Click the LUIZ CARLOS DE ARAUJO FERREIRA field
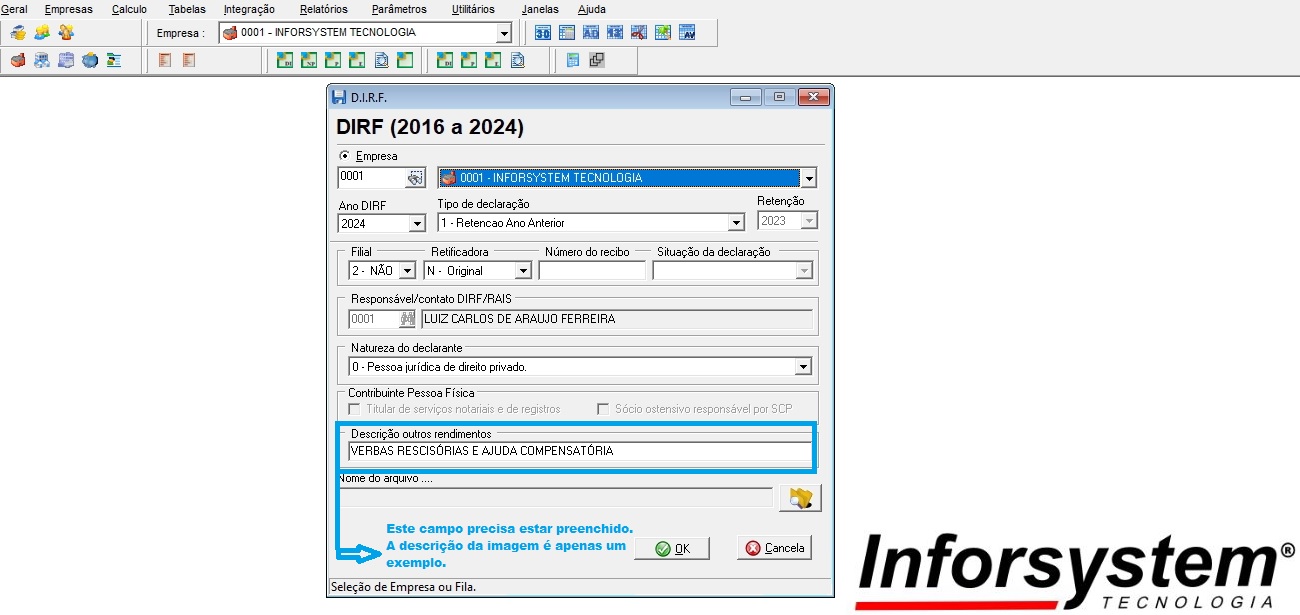This screenshot has height=615, width=1300. [x=616, y=319]
